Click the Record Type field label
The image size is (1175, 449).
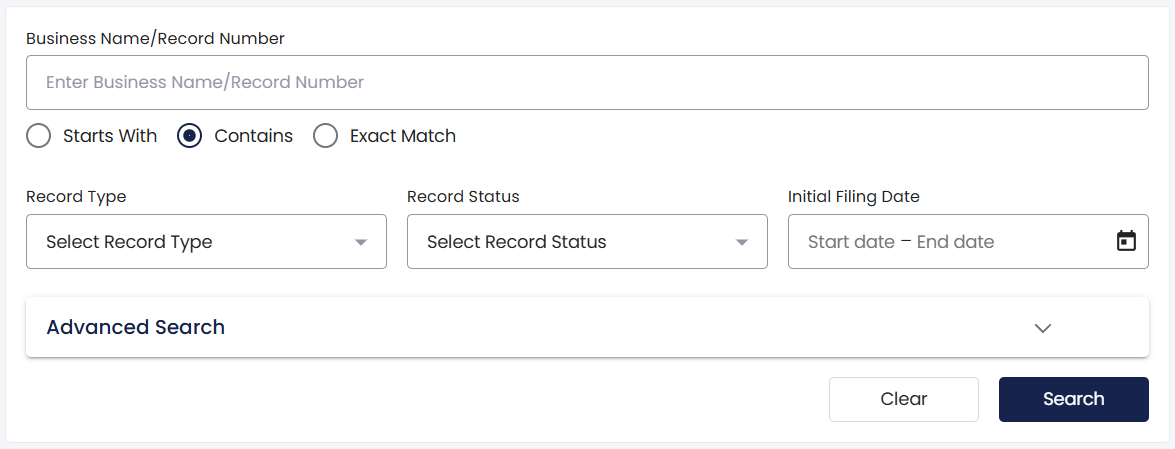76,196
